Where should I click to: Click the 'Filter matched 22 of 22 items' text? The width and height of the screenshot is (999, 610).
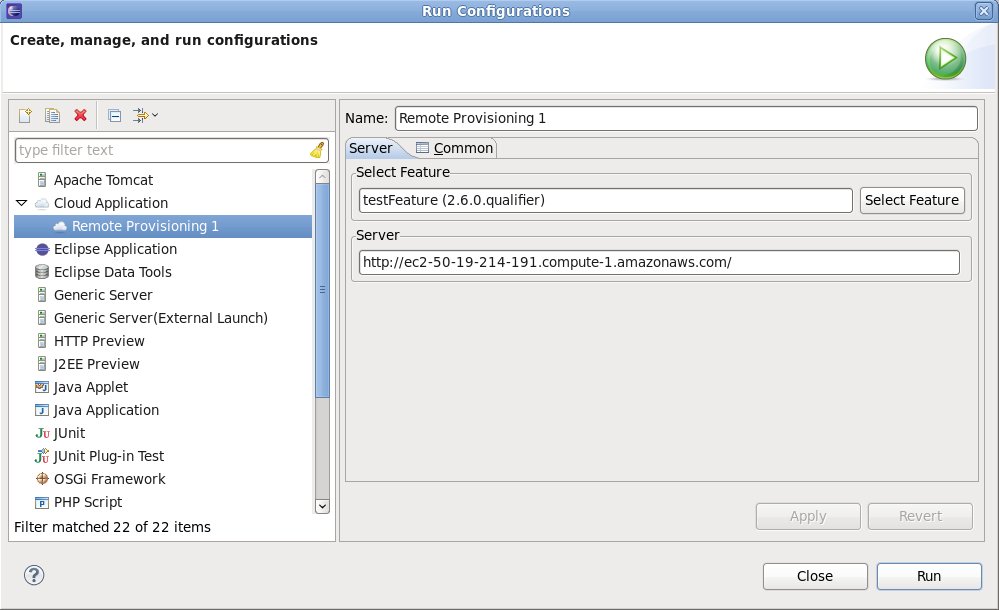point(112,527)
